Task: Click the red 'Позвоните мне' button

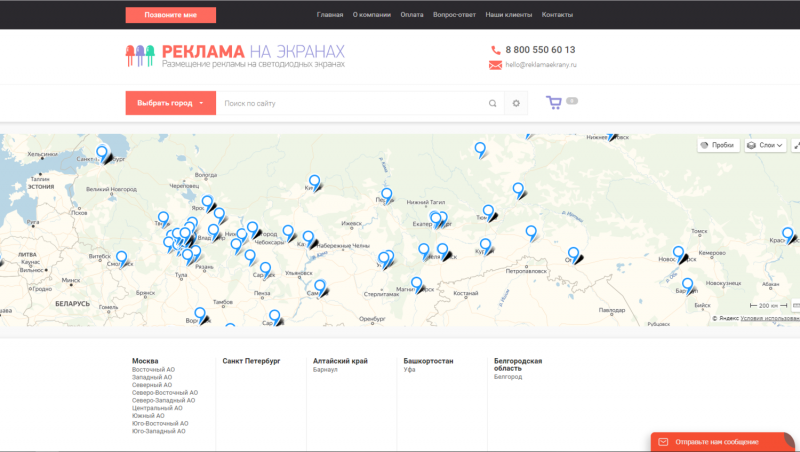Action: [170, 15]
